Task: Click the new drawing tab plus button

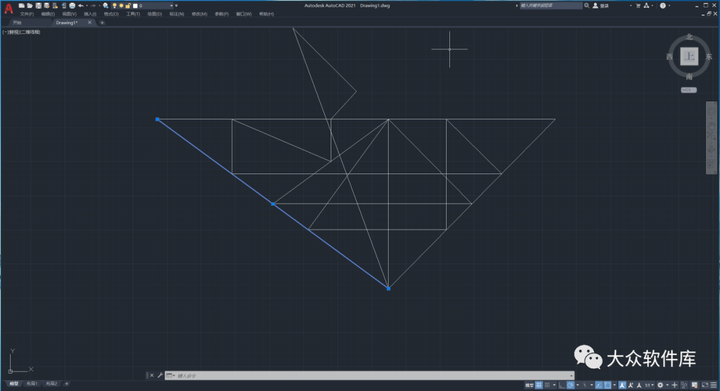Action: [102, 22]
